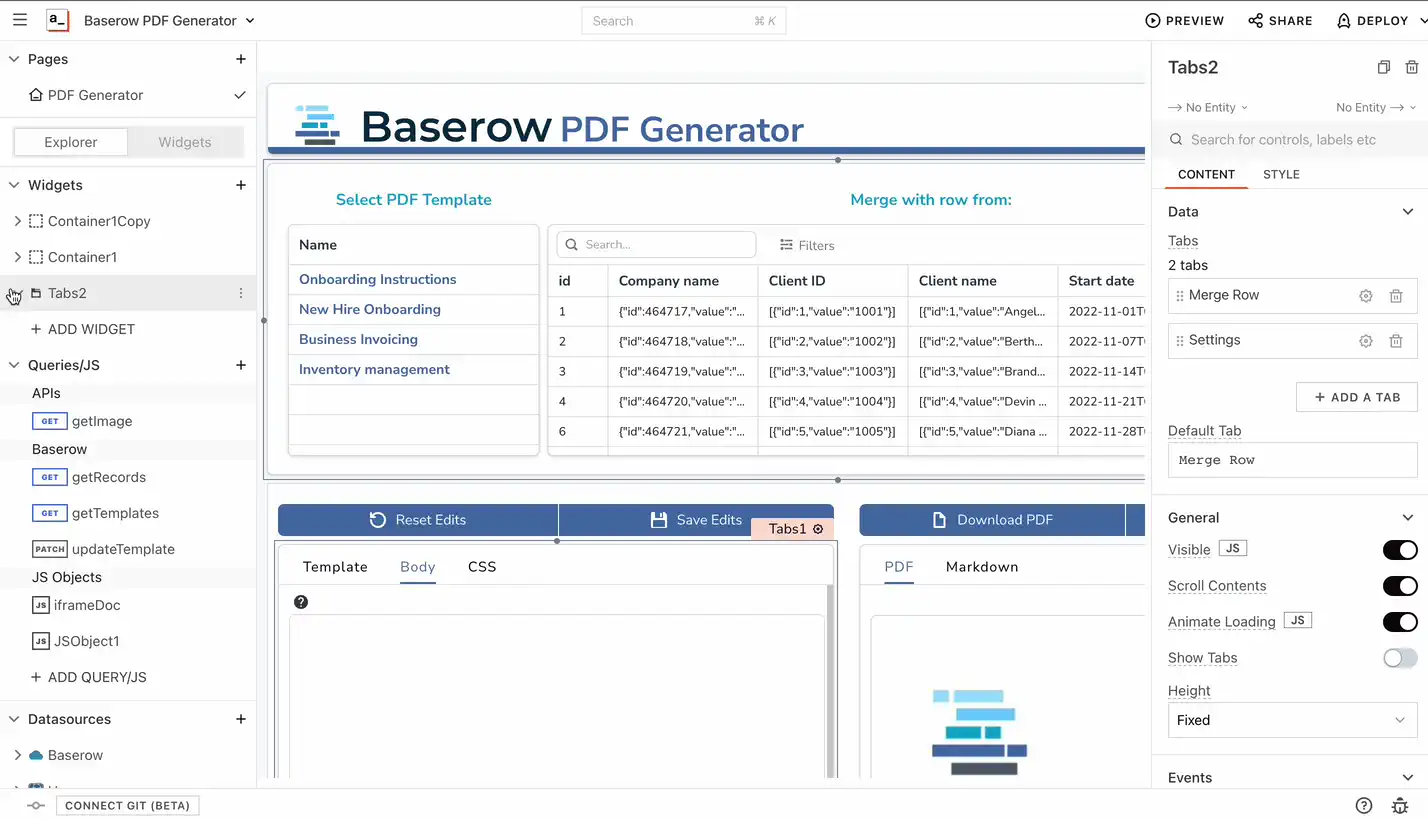1428x819 pixels.
Task: Enable the Show Tabs toggle
Action: coord(1397,658)
